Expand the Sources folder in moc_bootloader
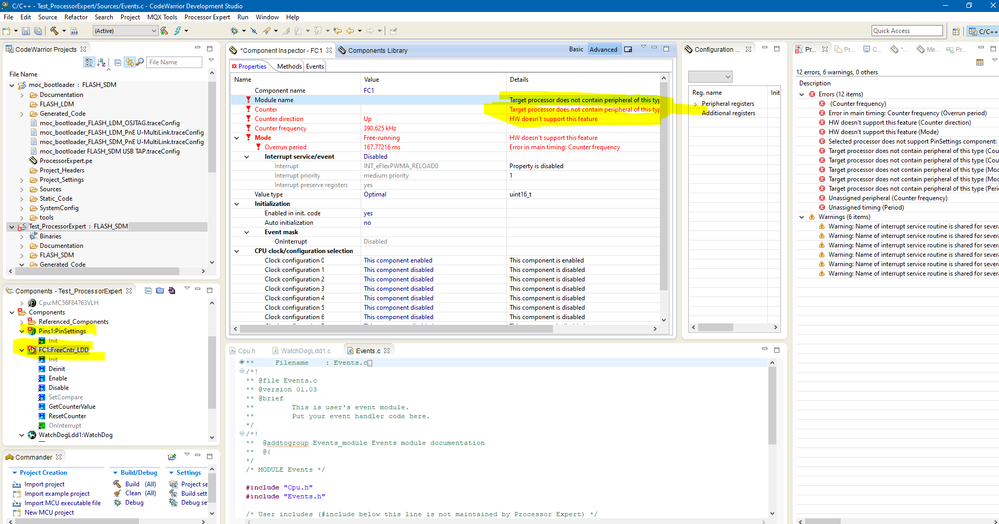Screen dimensions: 999x524 pyautogui.click(x=22, y=189)
